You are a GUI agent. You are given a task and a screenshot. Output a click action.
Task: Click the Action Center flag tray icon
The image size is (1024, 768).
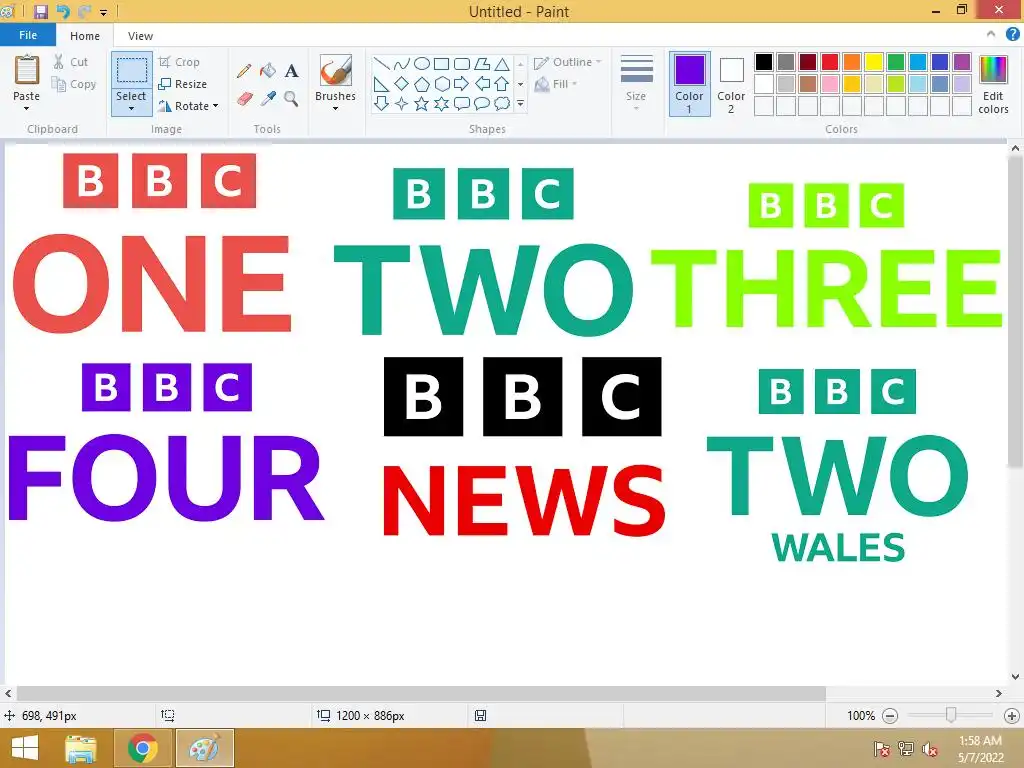(x=882, y=749)
